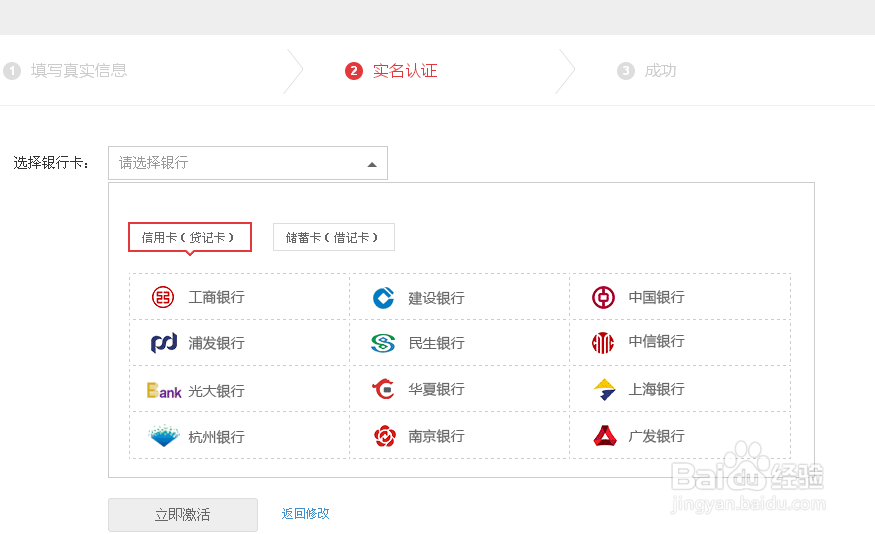Click the 浦发银行 logo icon
This screenshot has width=875, height=534.
164,343
